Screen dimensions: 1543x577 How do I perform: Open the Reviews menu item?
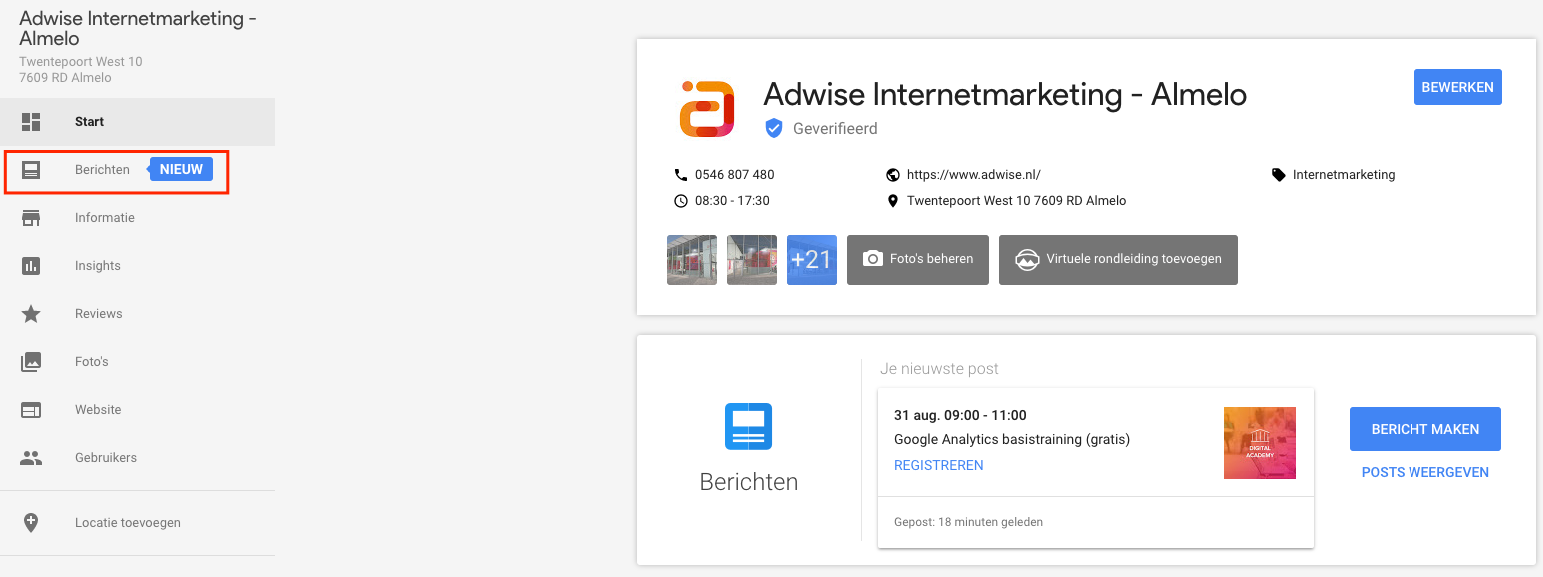tap(98, 314)
